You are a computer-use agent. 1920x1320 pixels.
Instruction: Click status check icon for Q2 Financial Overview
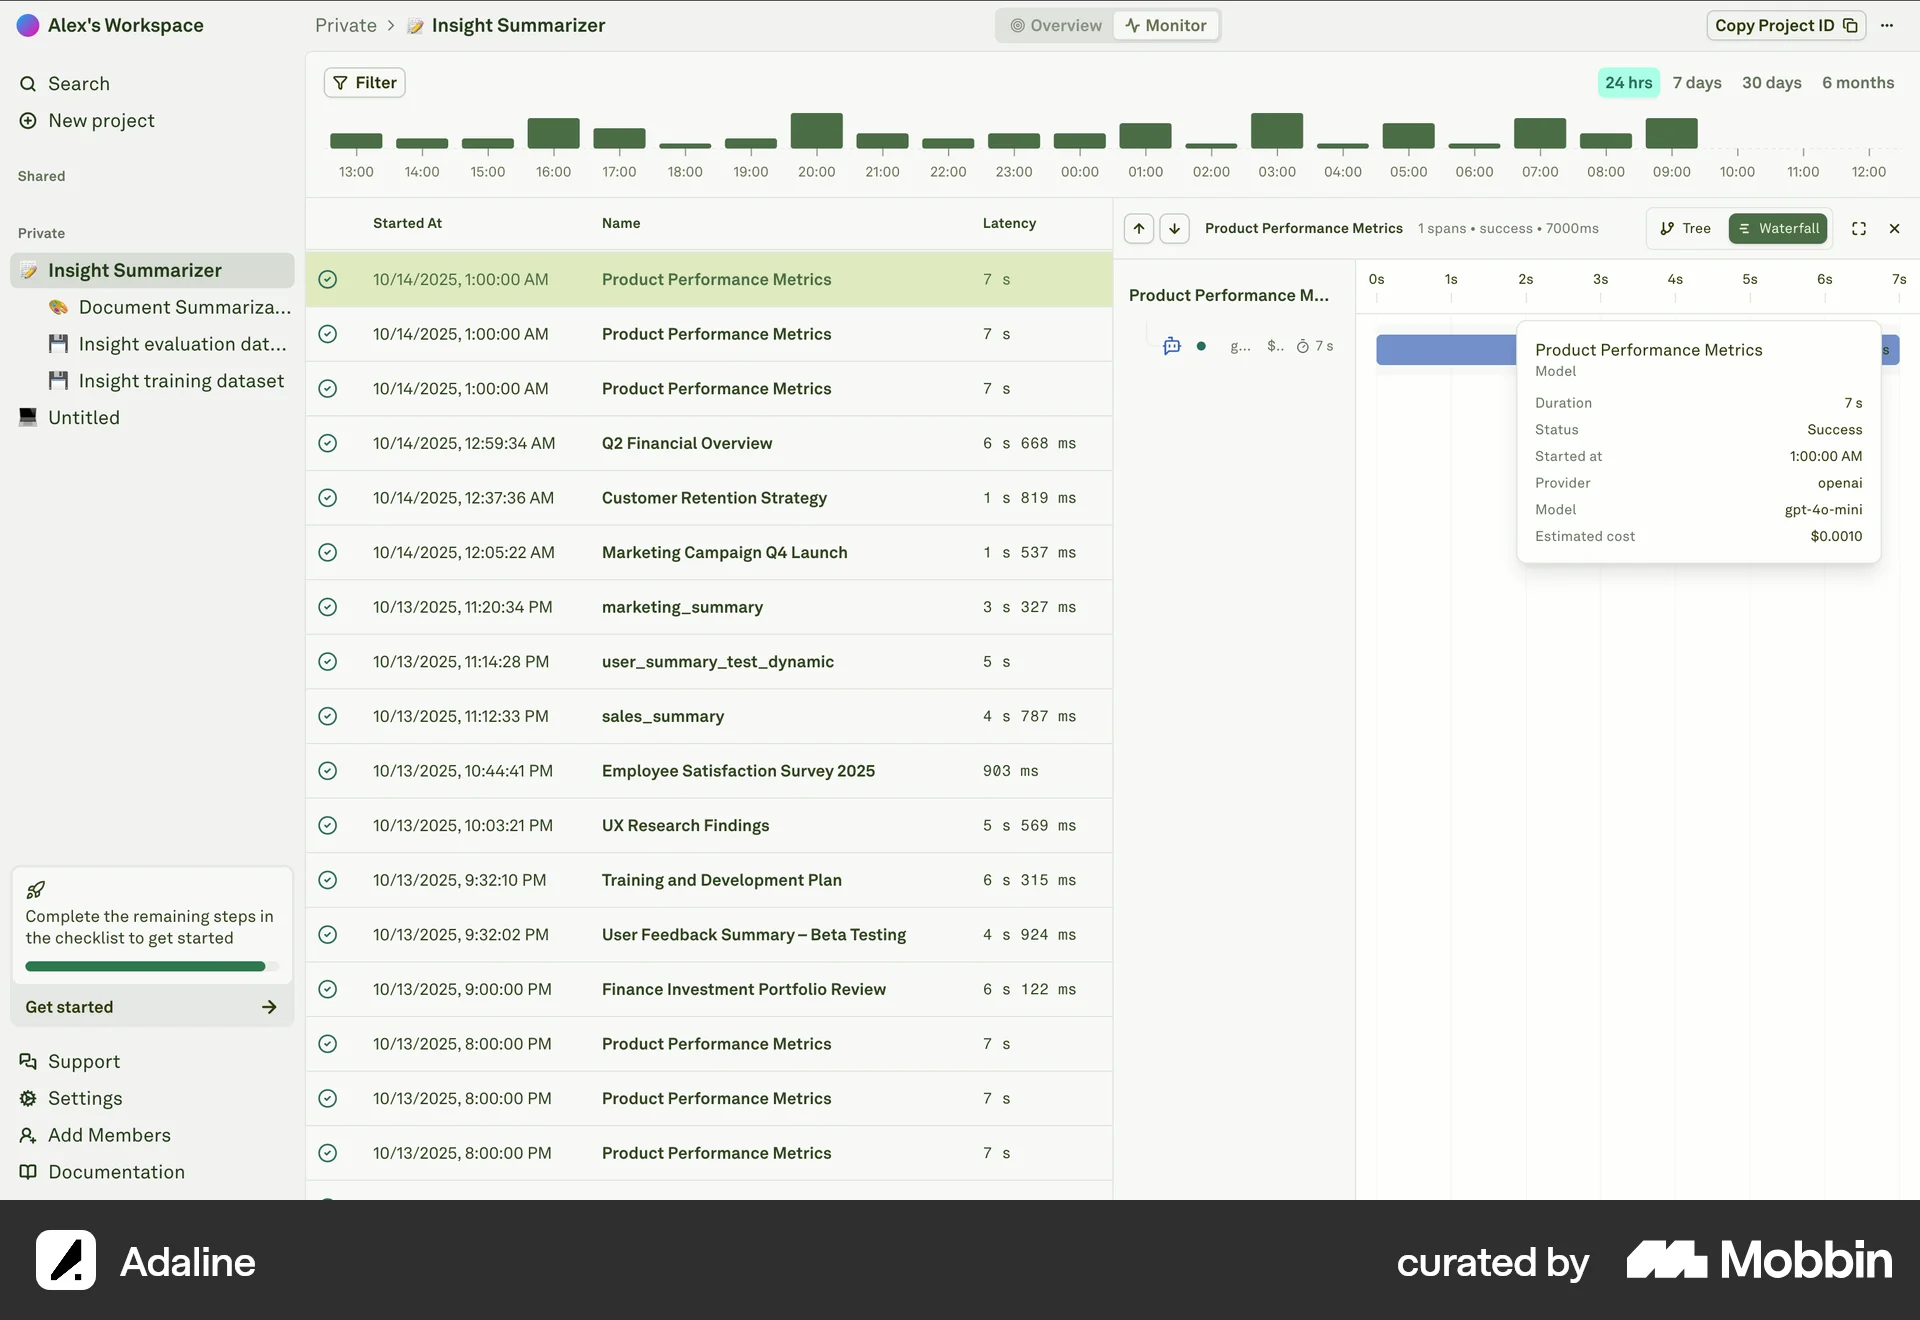(327, 443)
